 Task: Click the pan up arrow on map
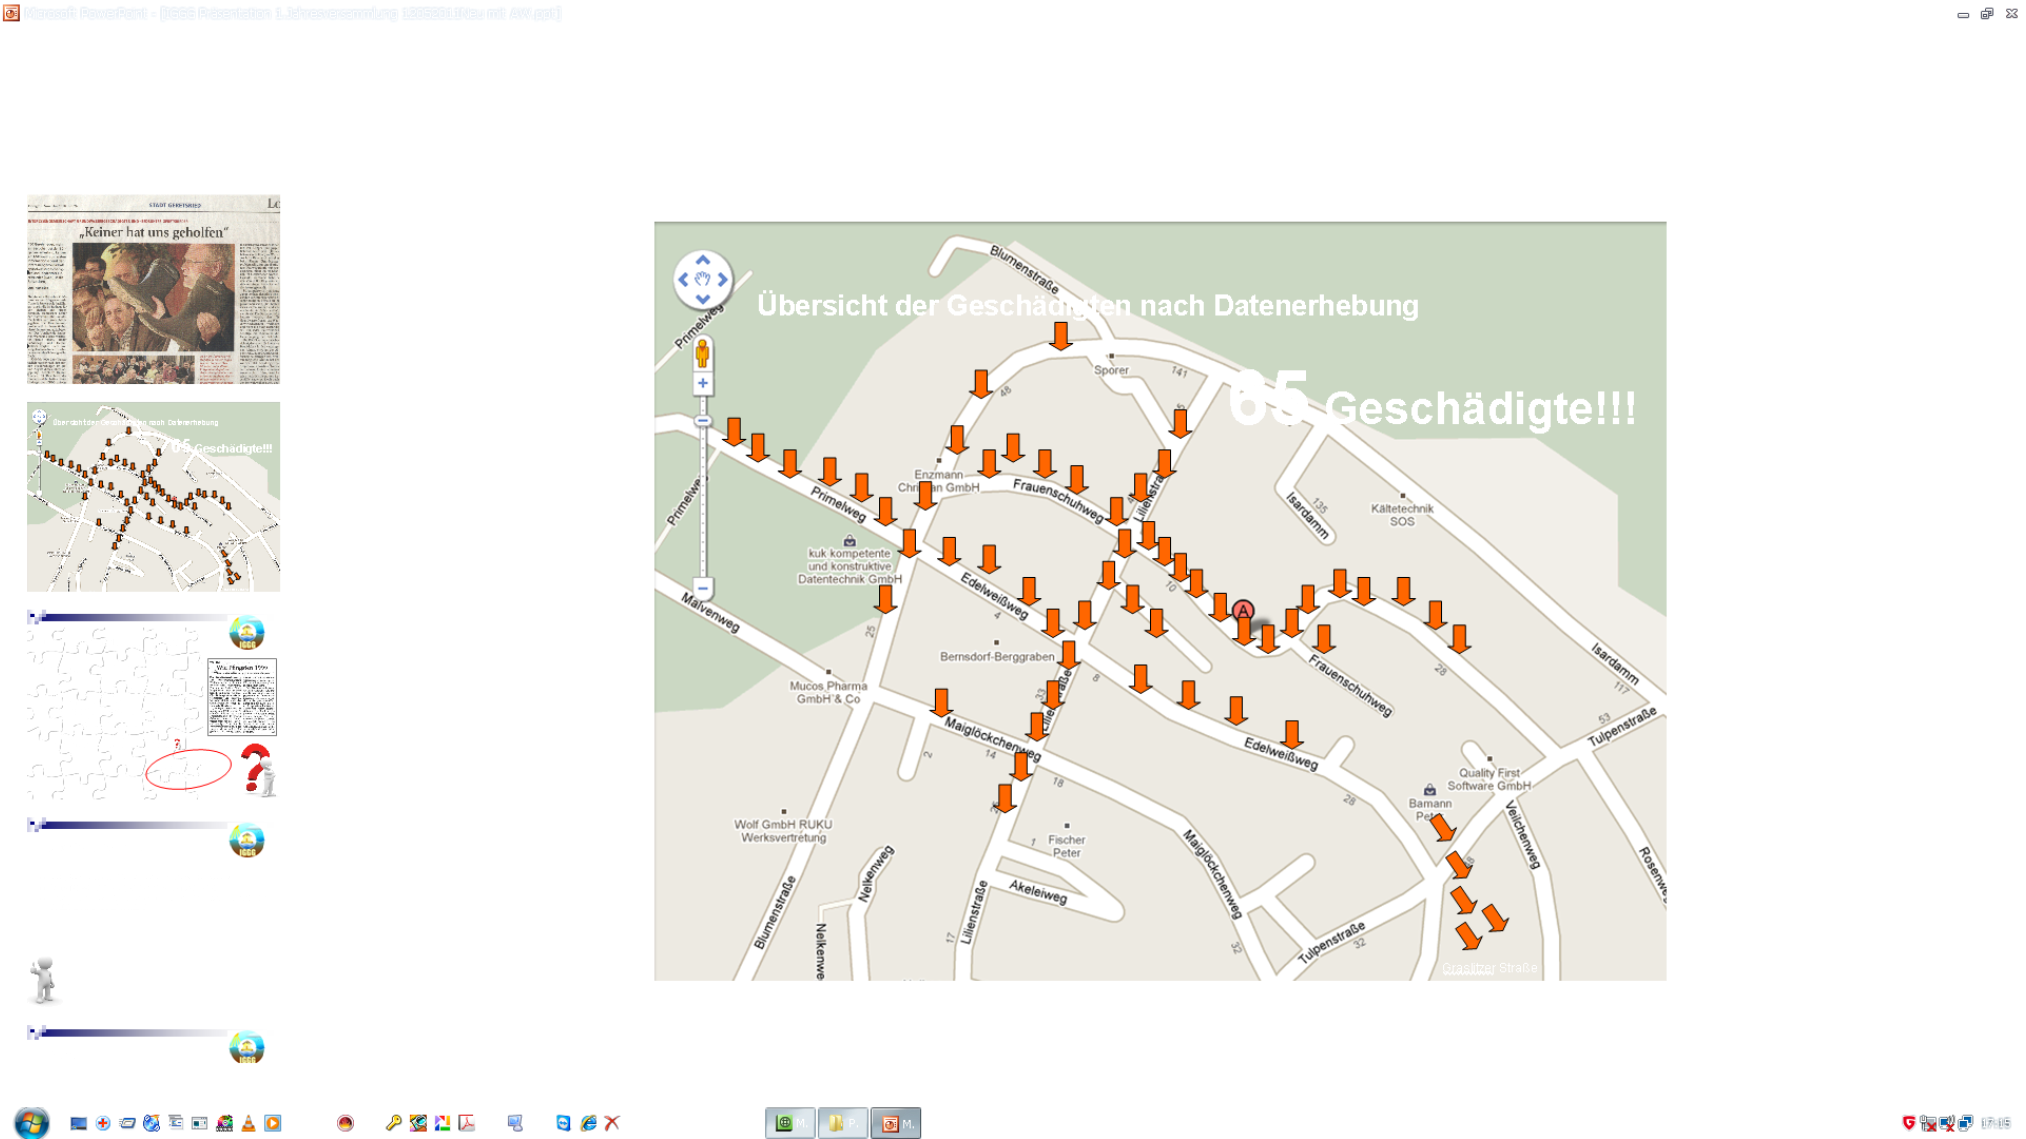point(702,260)
